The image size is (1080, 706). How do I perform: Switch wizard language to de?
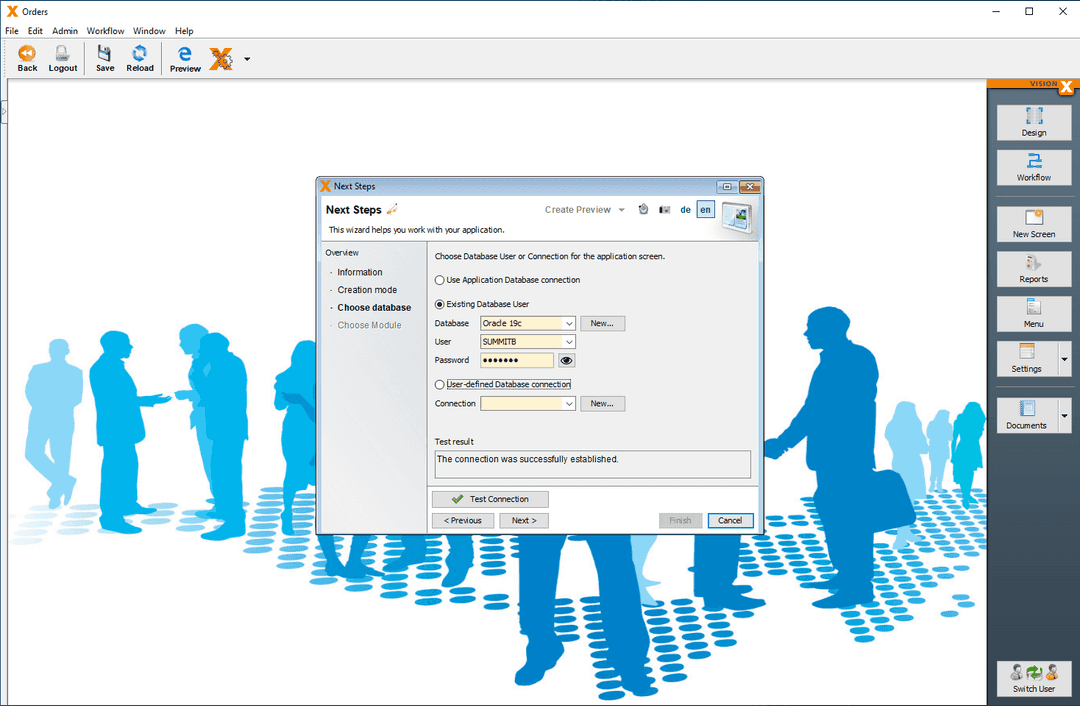coord(685,210)
